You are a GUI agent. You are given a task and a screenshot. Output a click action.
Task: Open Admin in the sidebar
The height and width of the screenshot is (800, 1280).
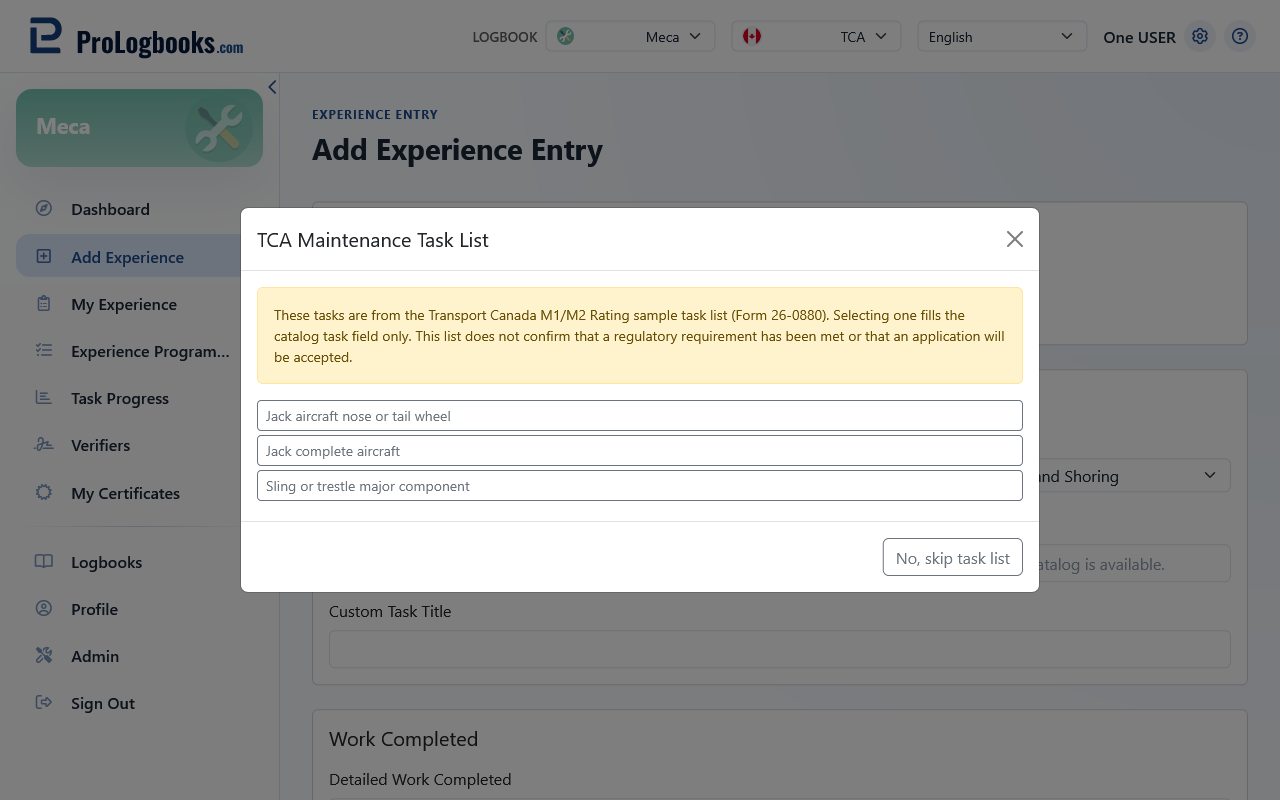pos(140,656)
